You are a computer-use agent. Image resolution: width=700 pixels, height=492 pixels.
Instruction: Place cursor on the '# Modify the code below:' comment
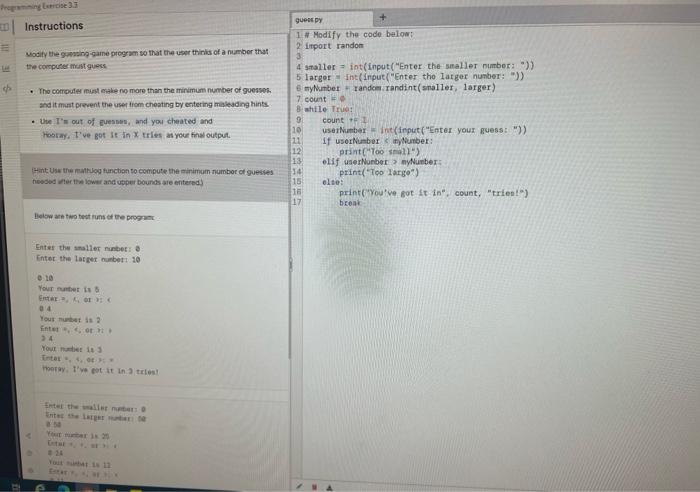click(x=359, y=34)
